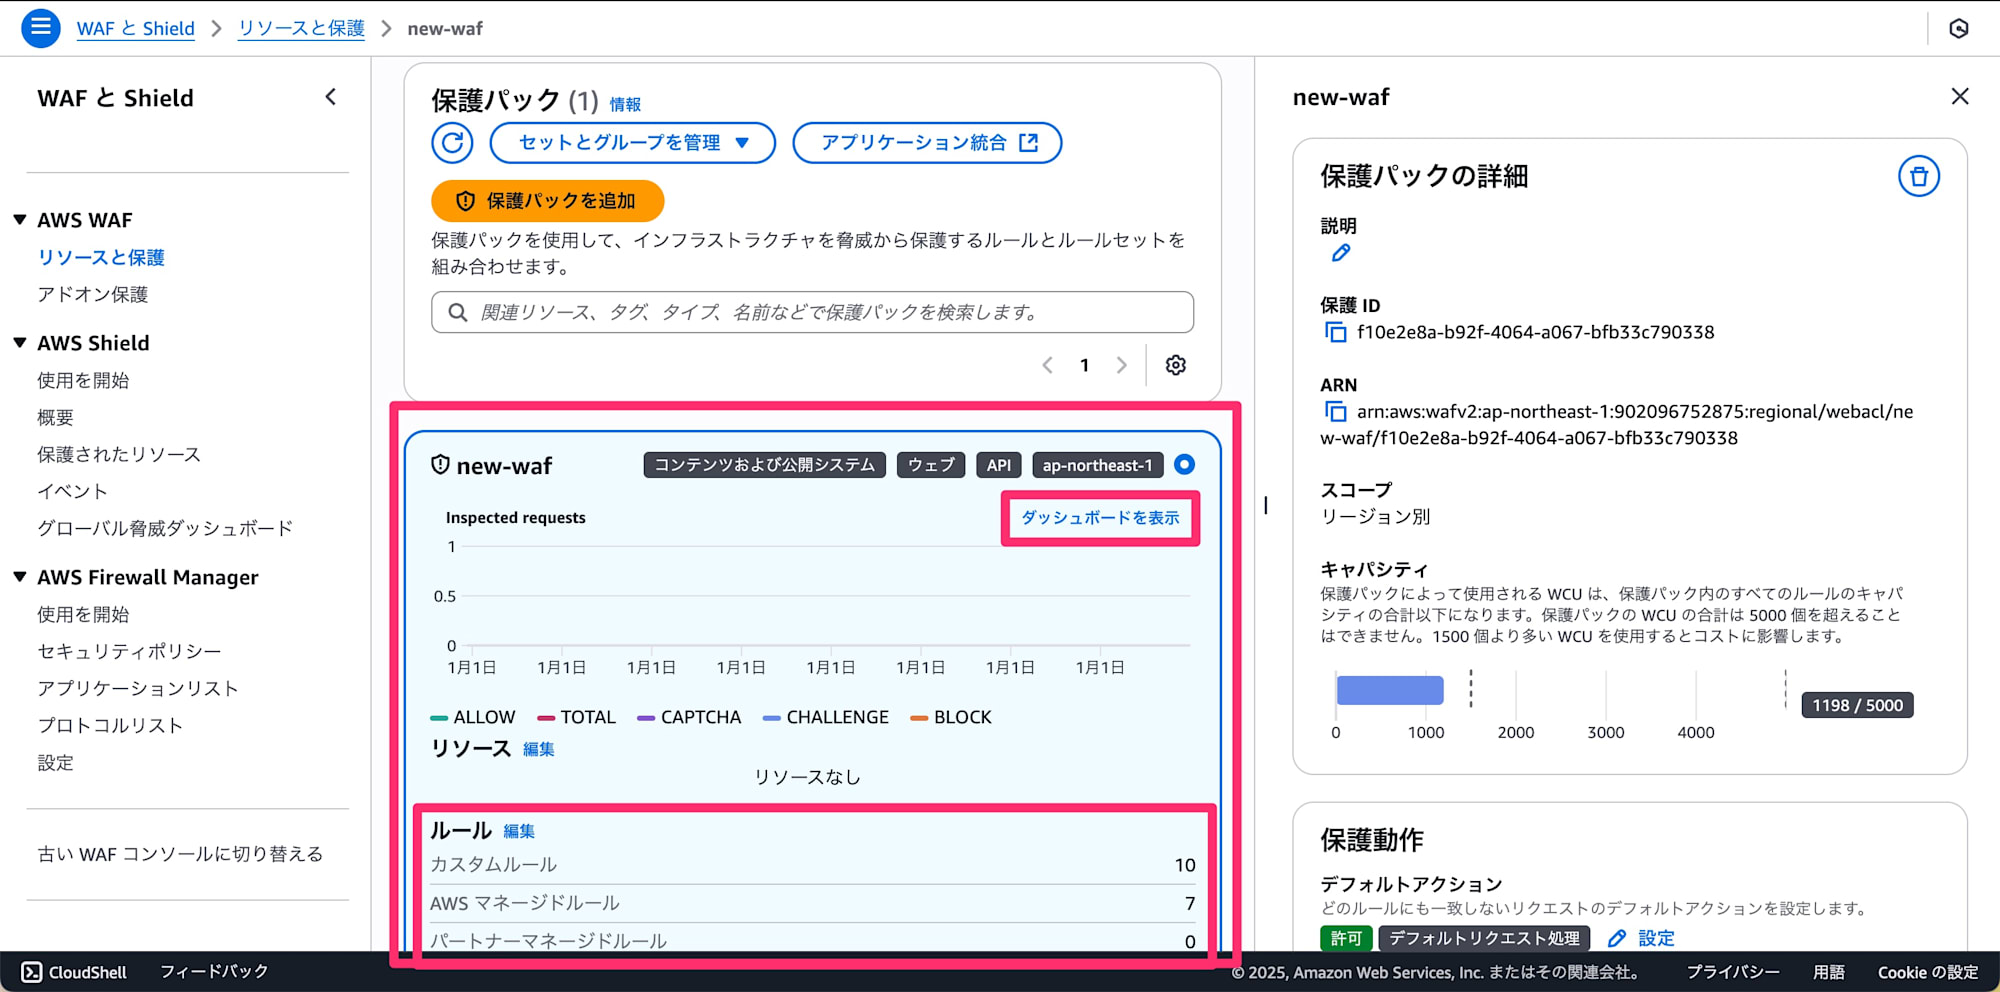This screenshot has height=992, width=2000.
Task: Click ダッシュボードを表示 link
Action: pos(1100,518)
